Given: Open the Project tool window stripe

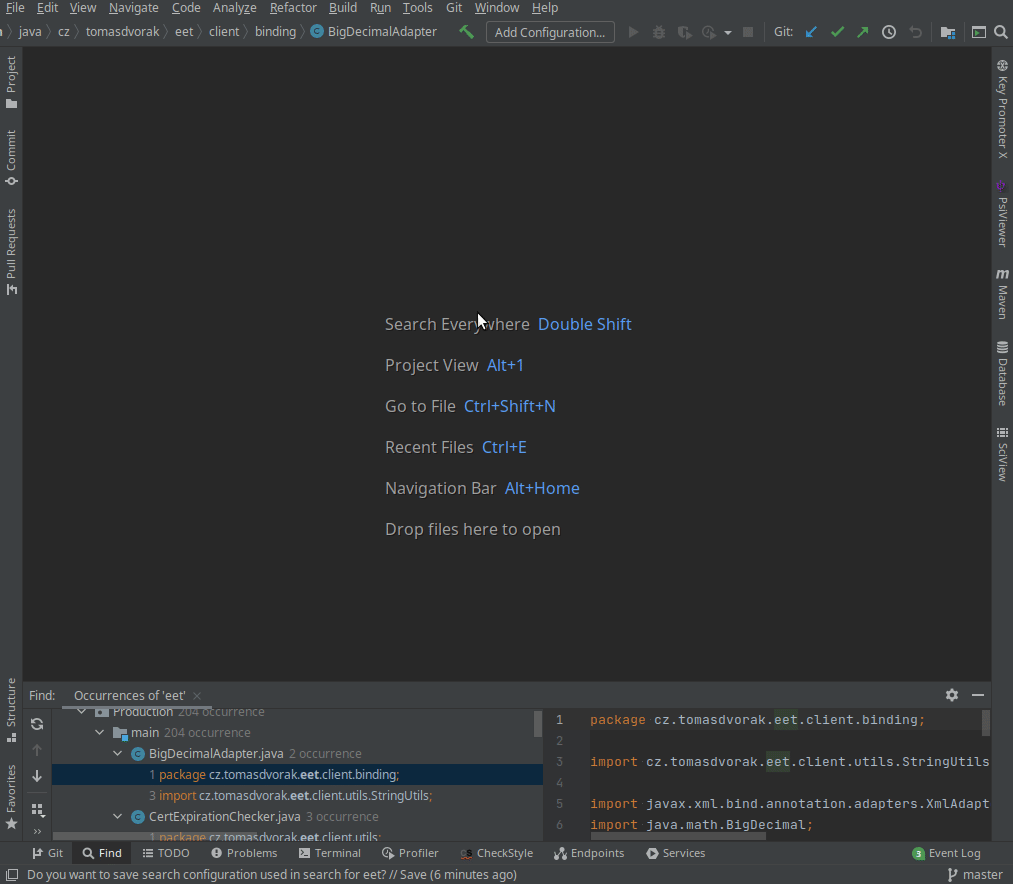Looking at the screenshot, I should coord(11,82).
